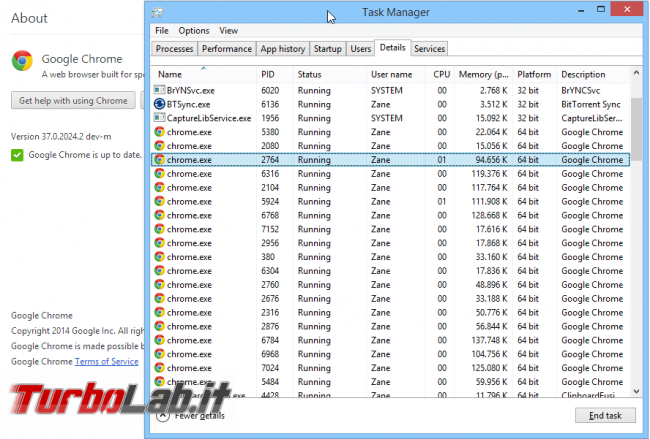Click chrome icon for PID 6968 row
650x439 pixels.
click(x=159, y=354)
